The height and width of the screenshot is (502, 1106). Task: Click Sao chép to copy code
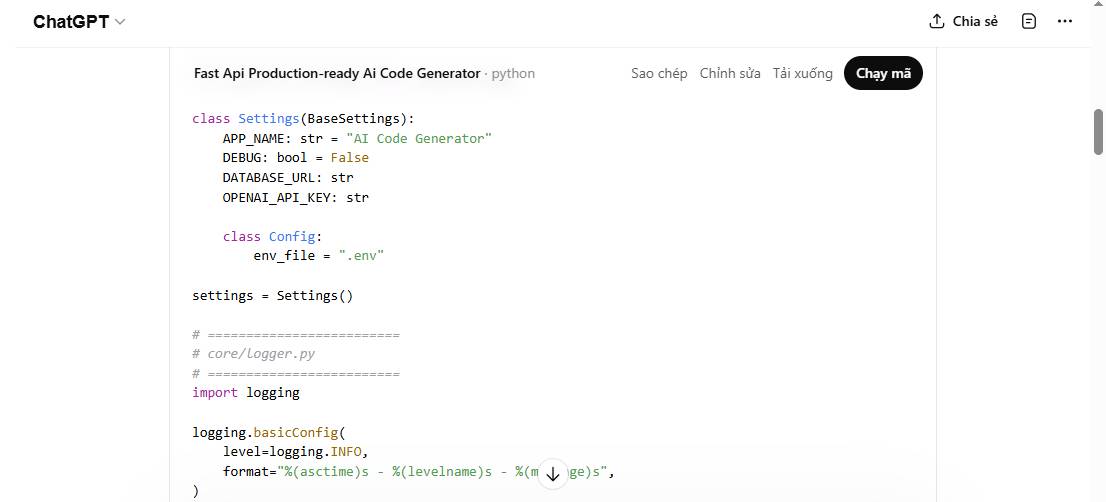pos(659,73)
